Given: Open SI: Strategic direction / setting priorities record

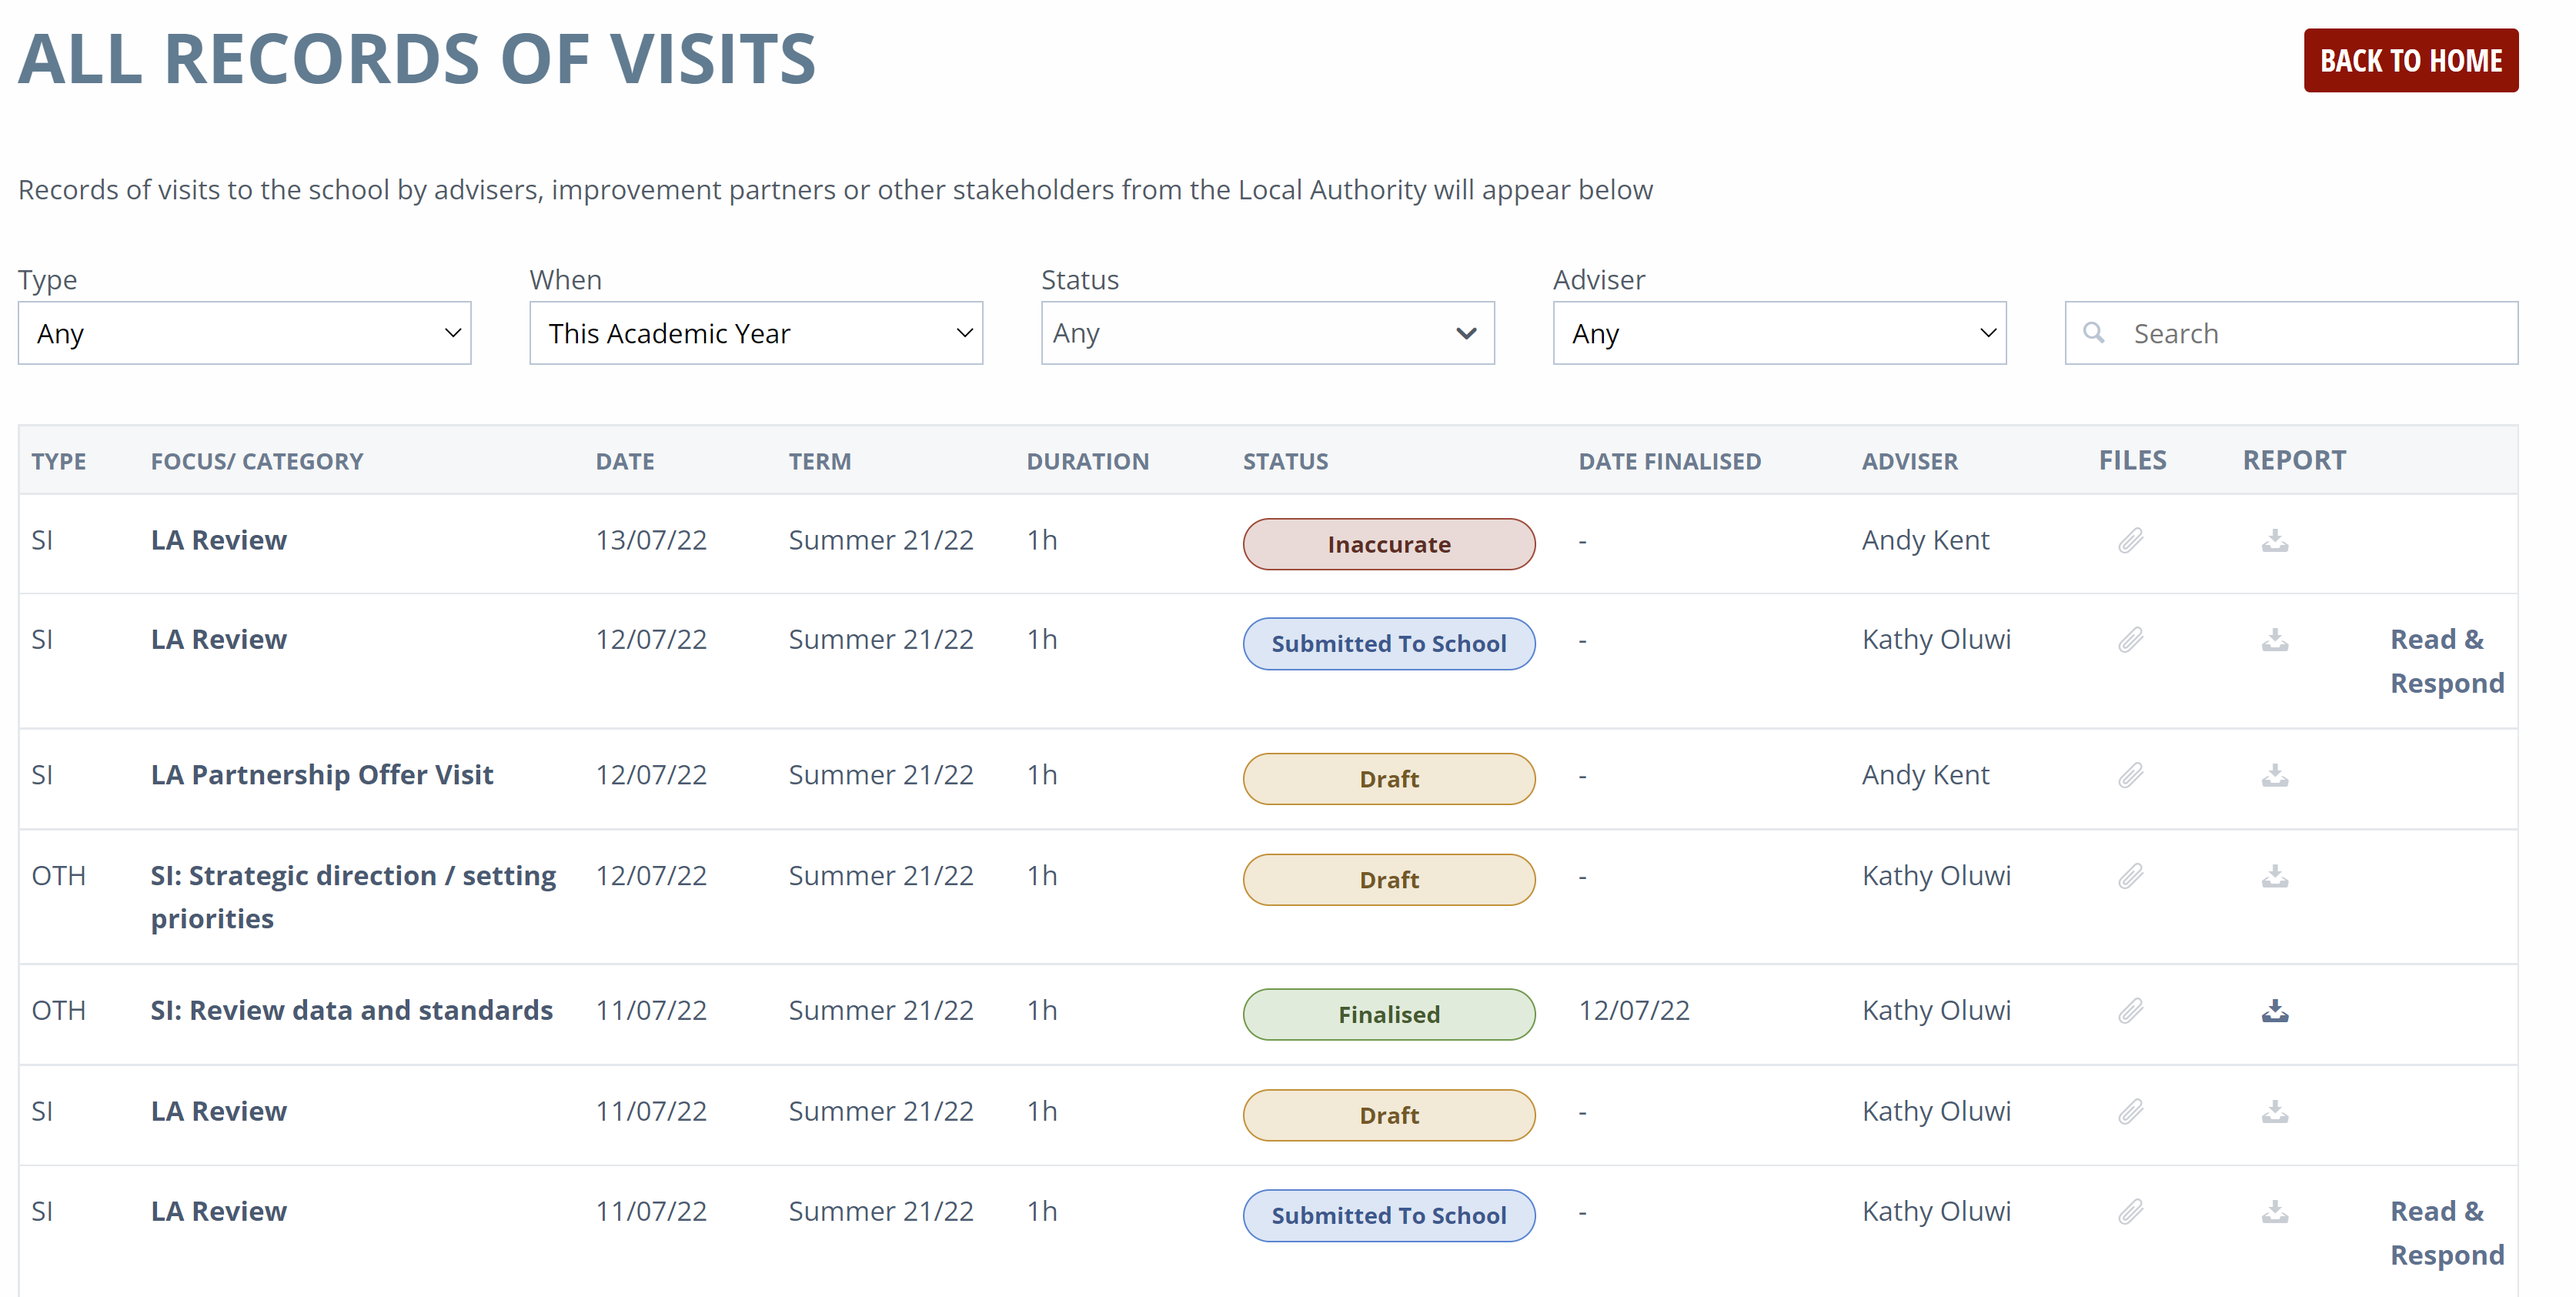Looking at the screenshot, I should pyautogui.click(x=352, y=897).
